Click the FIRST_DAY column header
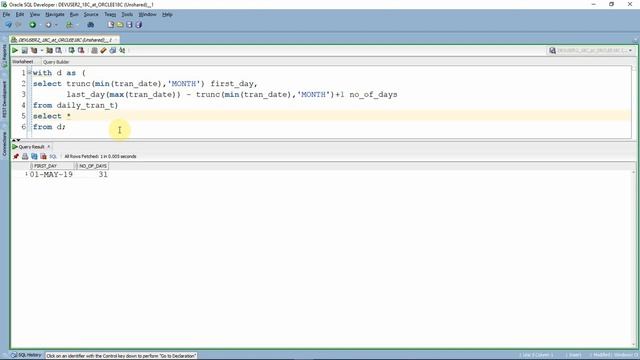 (x=53, y=166)
